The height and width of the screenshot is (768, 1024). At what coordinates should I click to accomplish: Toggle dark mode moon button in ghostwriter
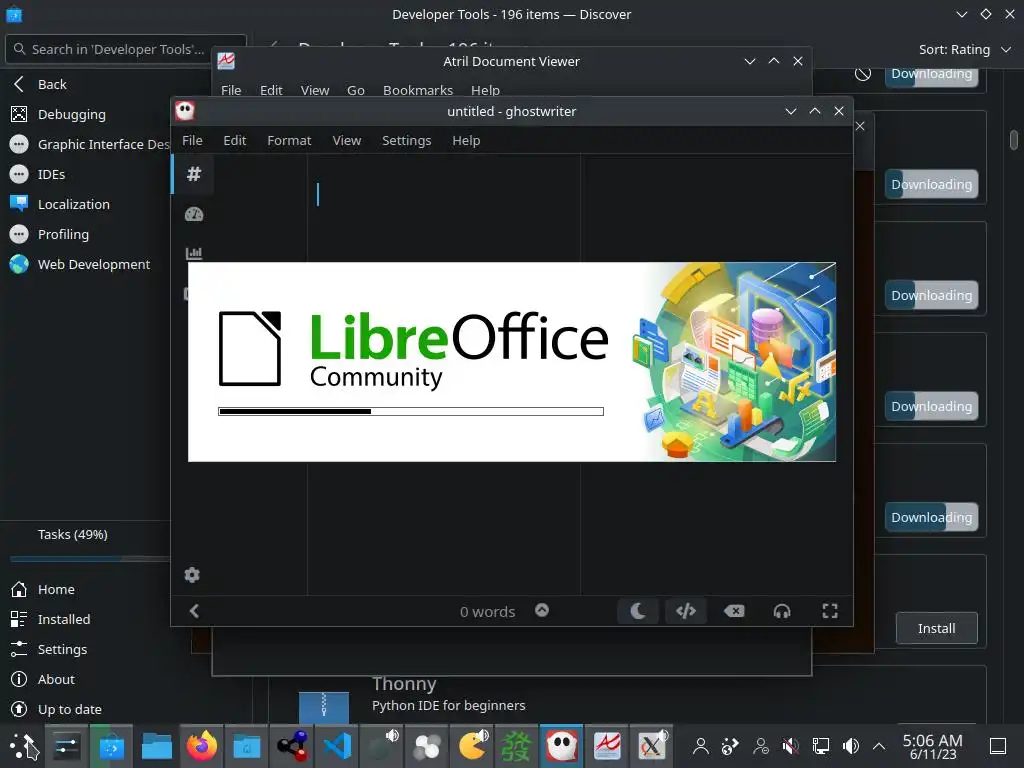[x=638, y=611]
